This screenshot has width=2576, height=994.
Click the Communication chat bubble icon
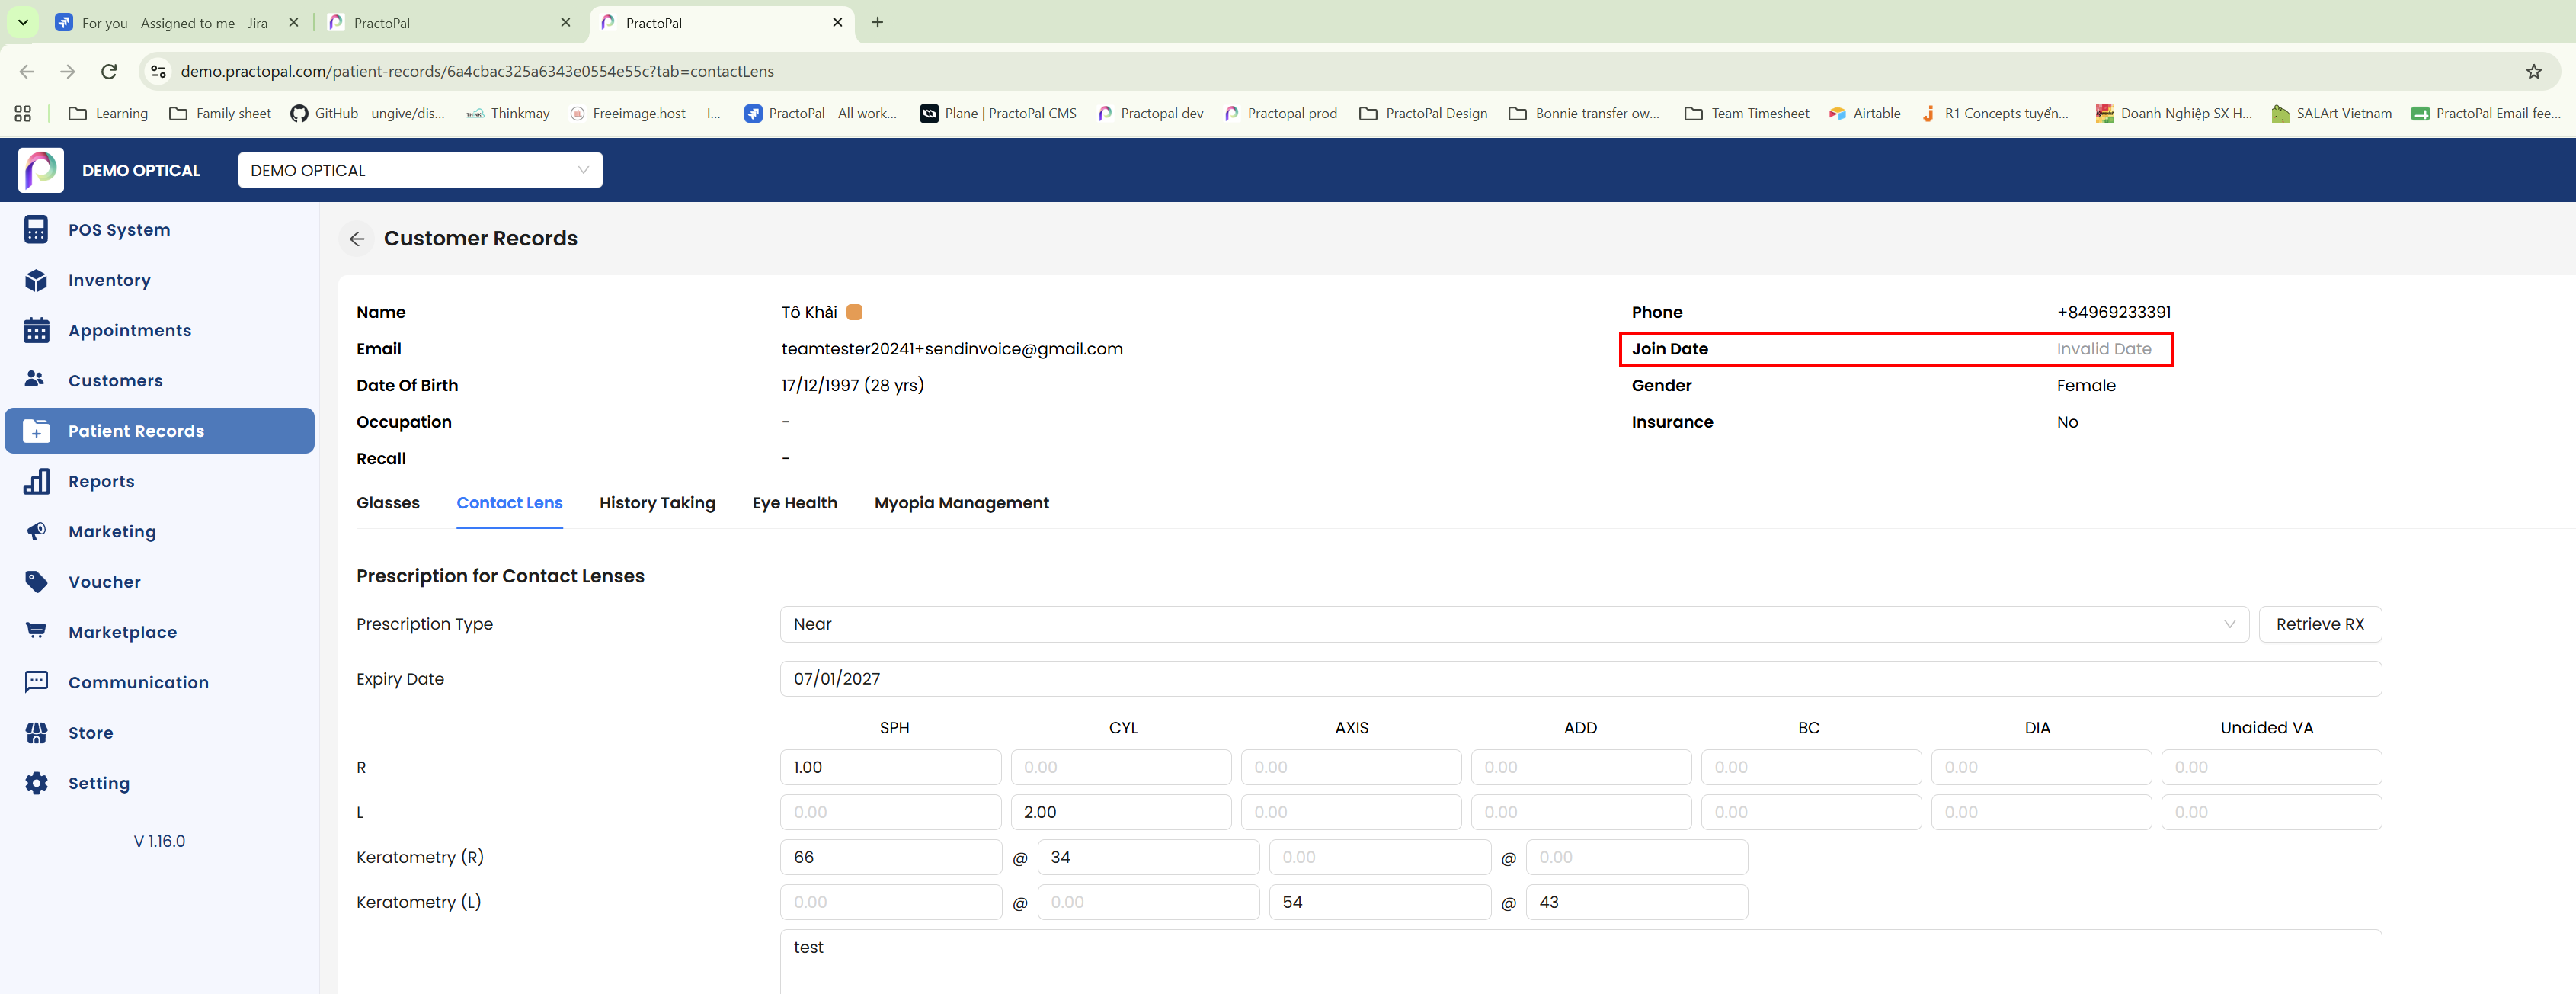click(x=36, y=682)
